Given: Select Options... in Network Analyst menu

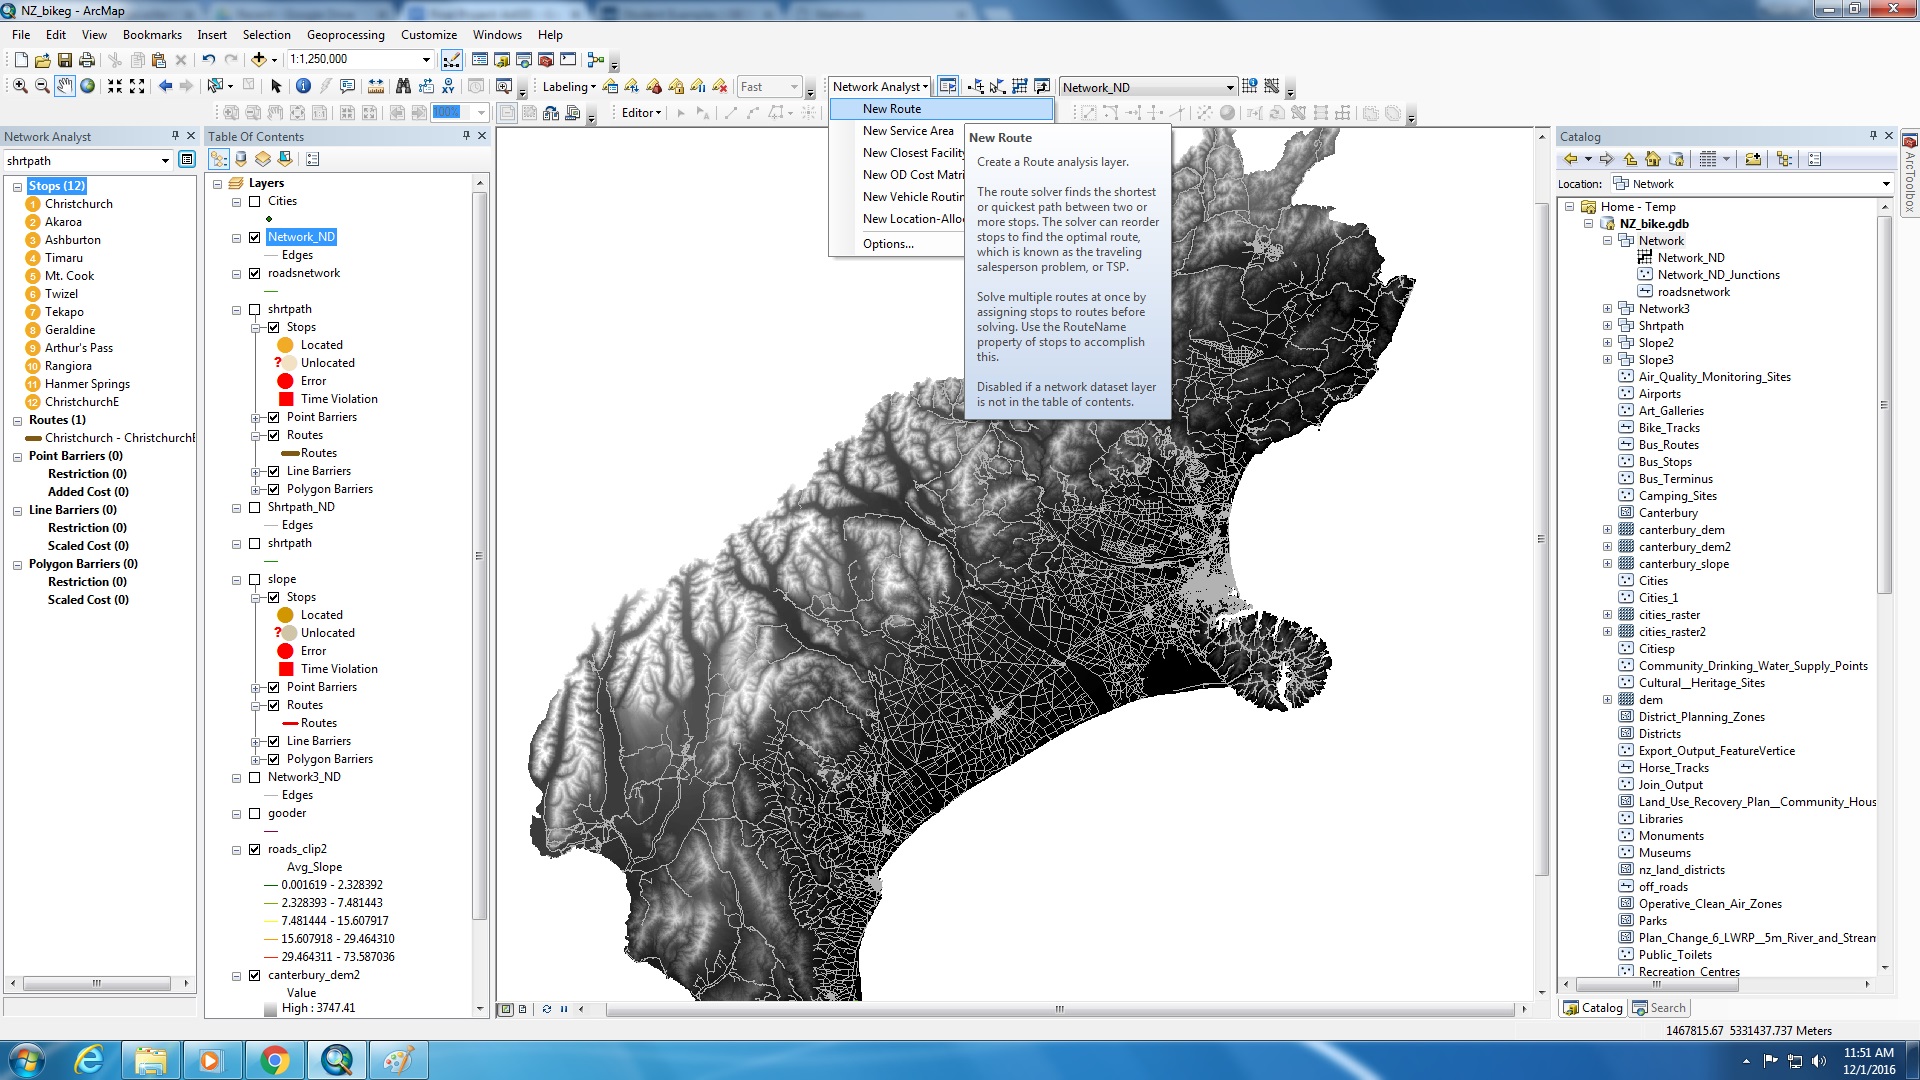Looking at the screenshot, I should pyautogui.click(x=888, y=244).
